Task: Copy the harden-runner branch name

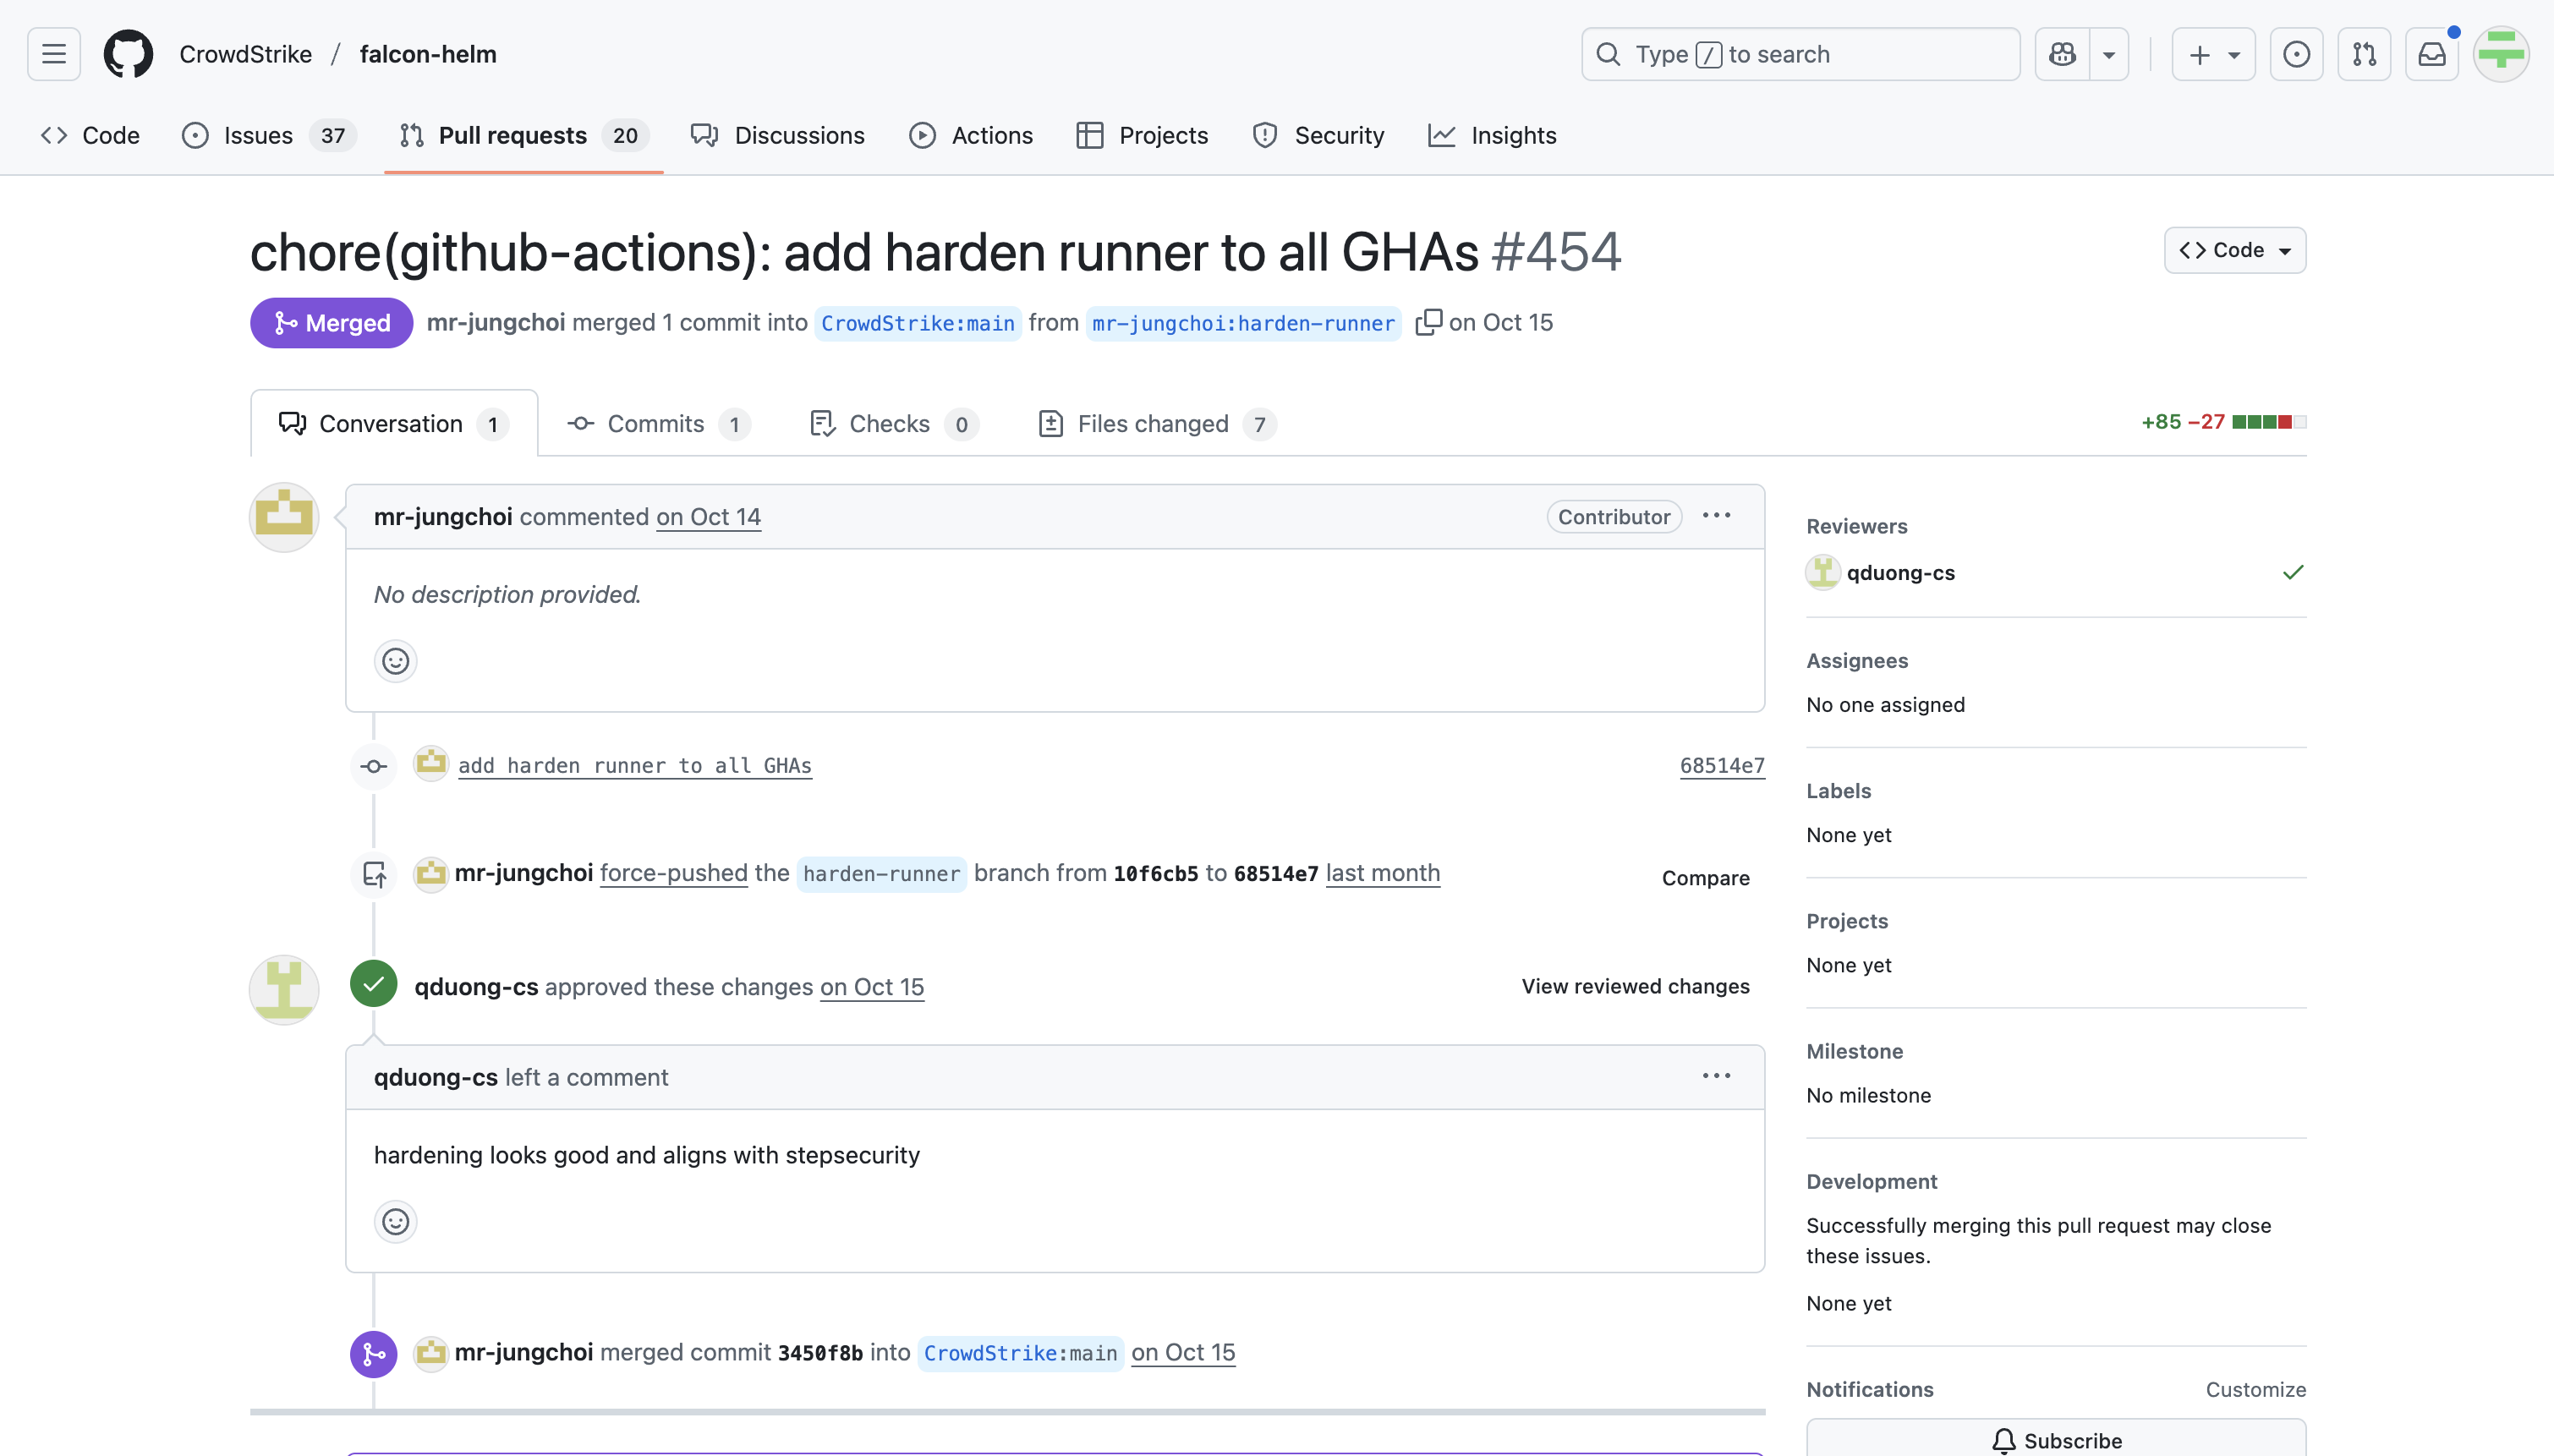Action: tap(1428, 322)
